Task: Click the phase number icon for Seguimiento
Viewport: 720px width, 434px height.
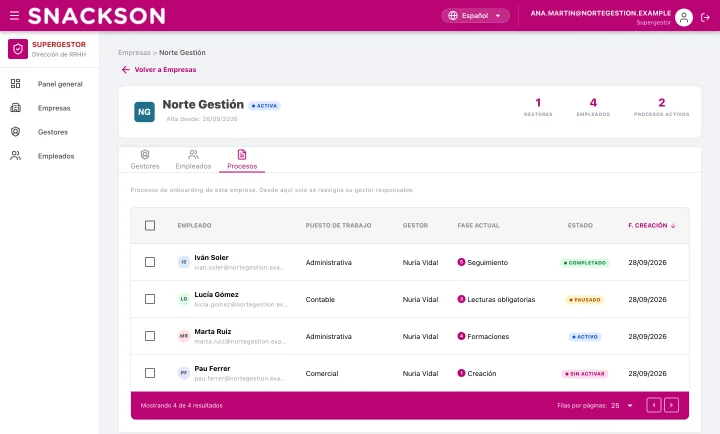Action: [x=461, y=262]
